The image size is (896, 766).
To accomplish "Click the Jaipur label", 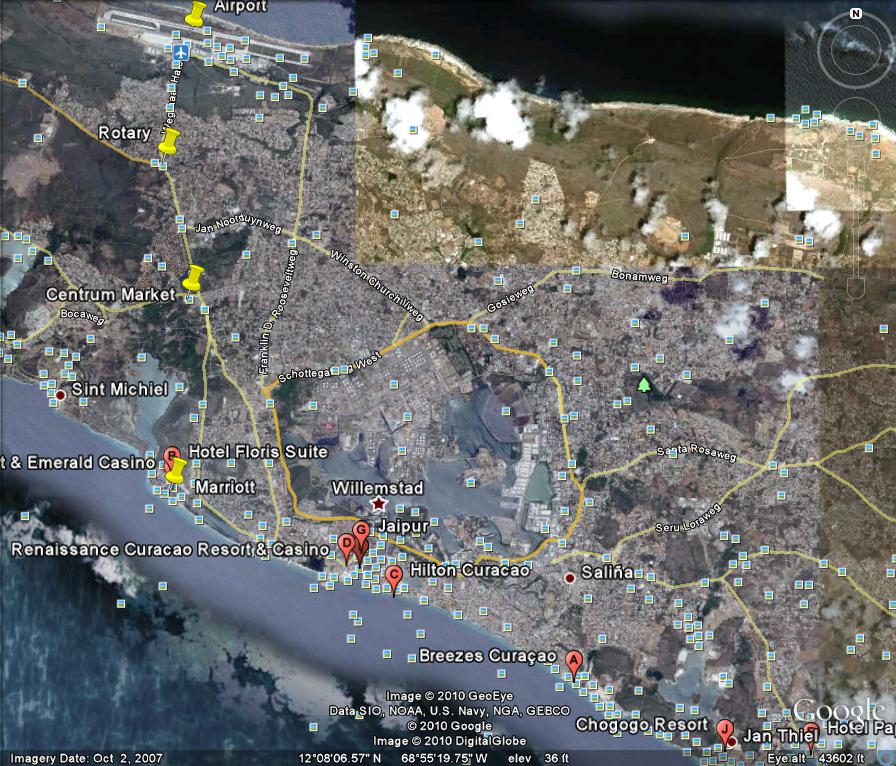I will [x=403, y=526].
